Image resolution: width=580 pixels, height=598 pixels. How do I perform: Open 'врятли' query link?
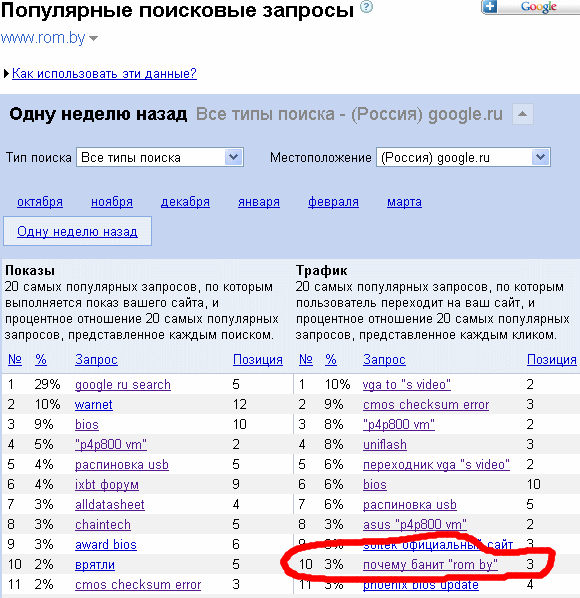95,565
